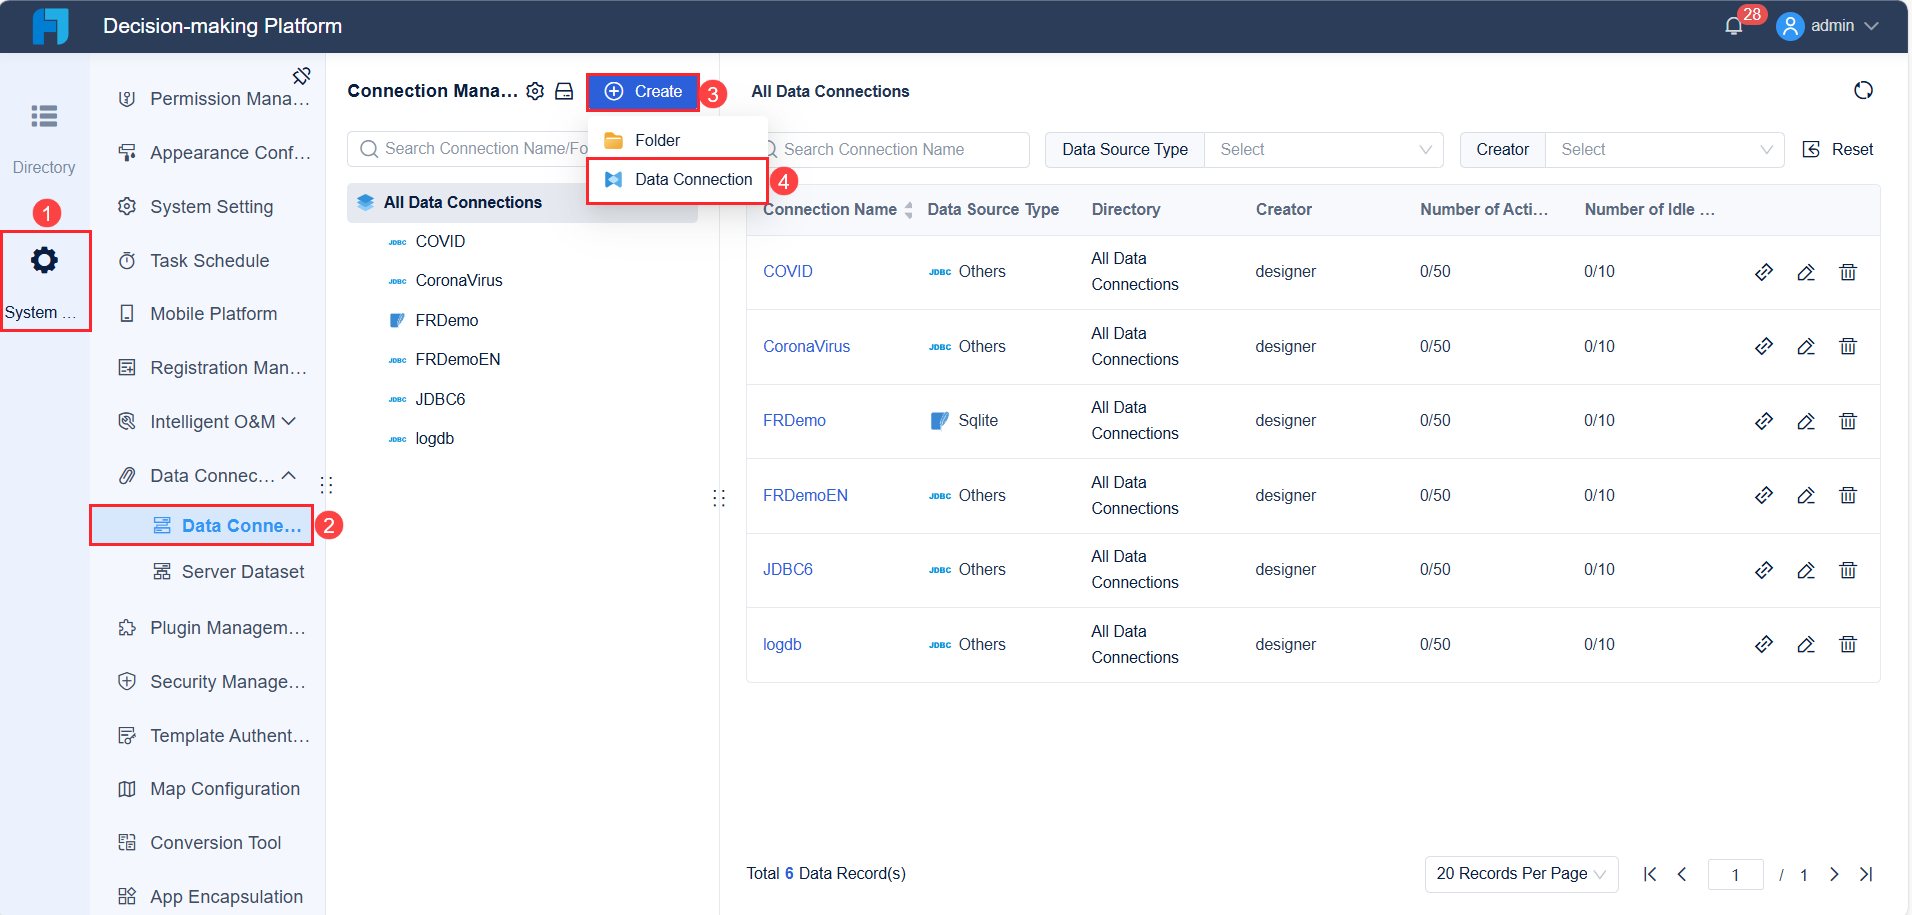
Task: Click the server icon beside Connection Management
Action: [564, 91]
